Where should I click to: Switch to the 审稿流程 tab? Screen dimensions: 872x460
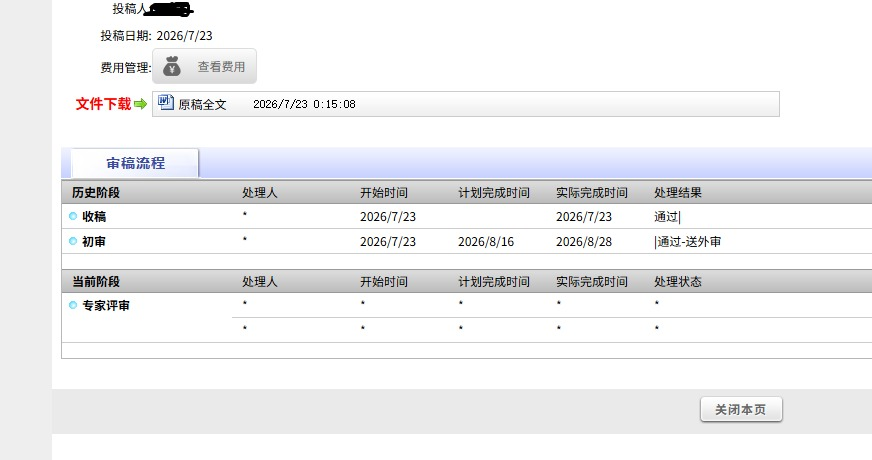point(135,163)
